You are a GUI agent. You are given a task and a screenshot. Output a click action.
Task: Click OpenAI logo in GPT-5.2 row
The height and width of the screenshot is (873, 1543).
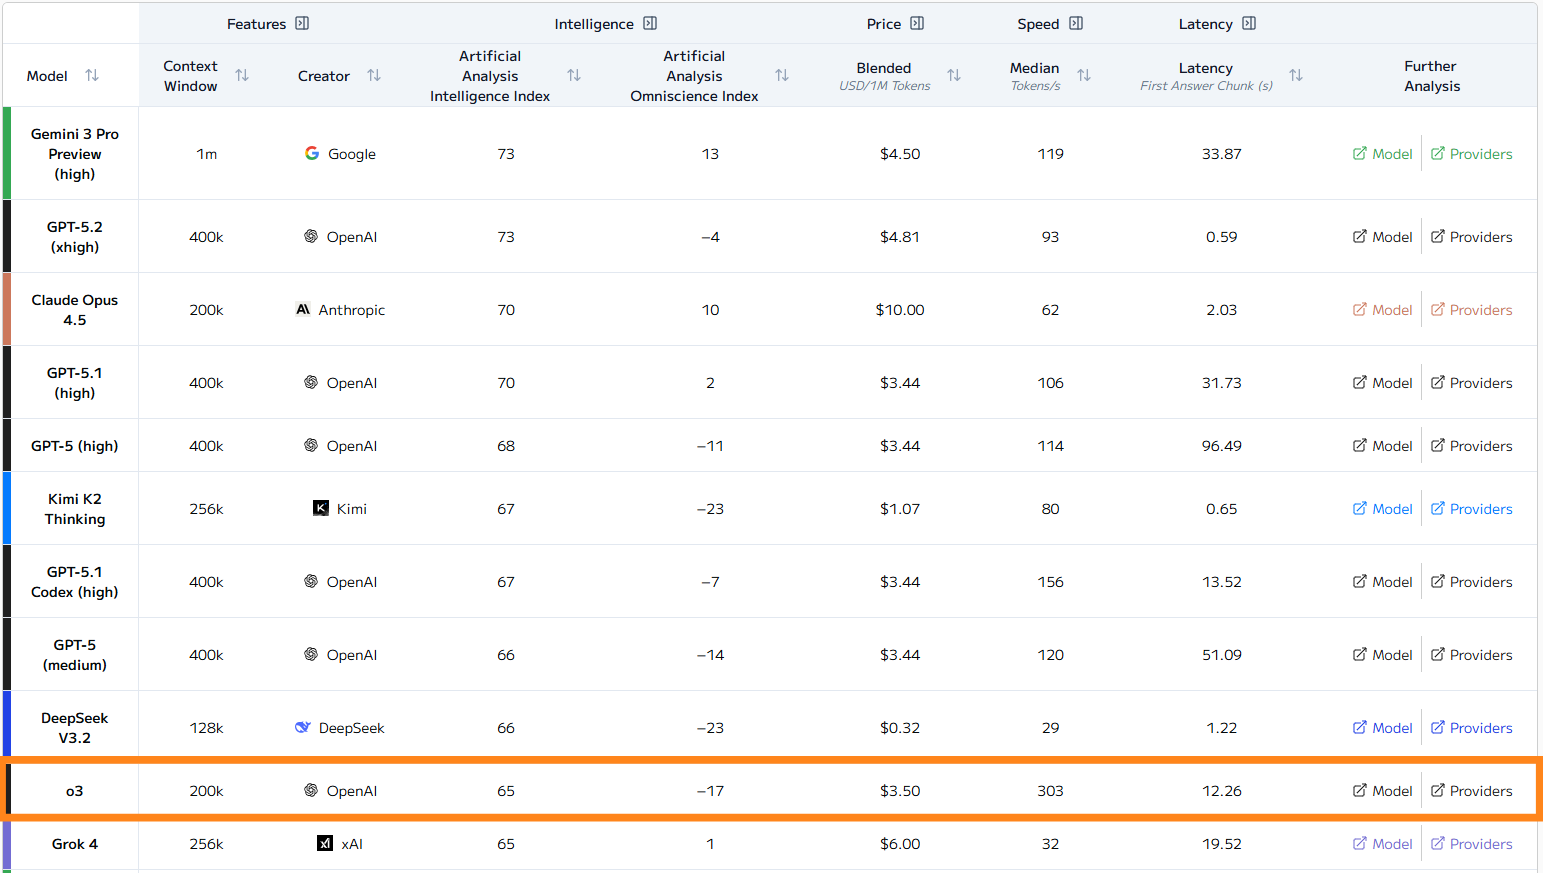pyautogui.click(x=311, y=236)
